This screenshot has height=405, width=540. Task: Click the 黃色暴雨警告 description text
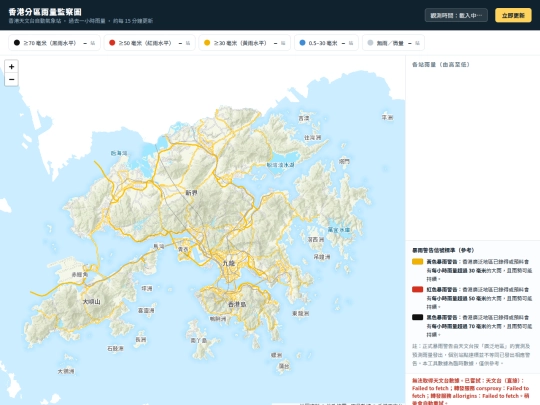(x=479, y=270)
